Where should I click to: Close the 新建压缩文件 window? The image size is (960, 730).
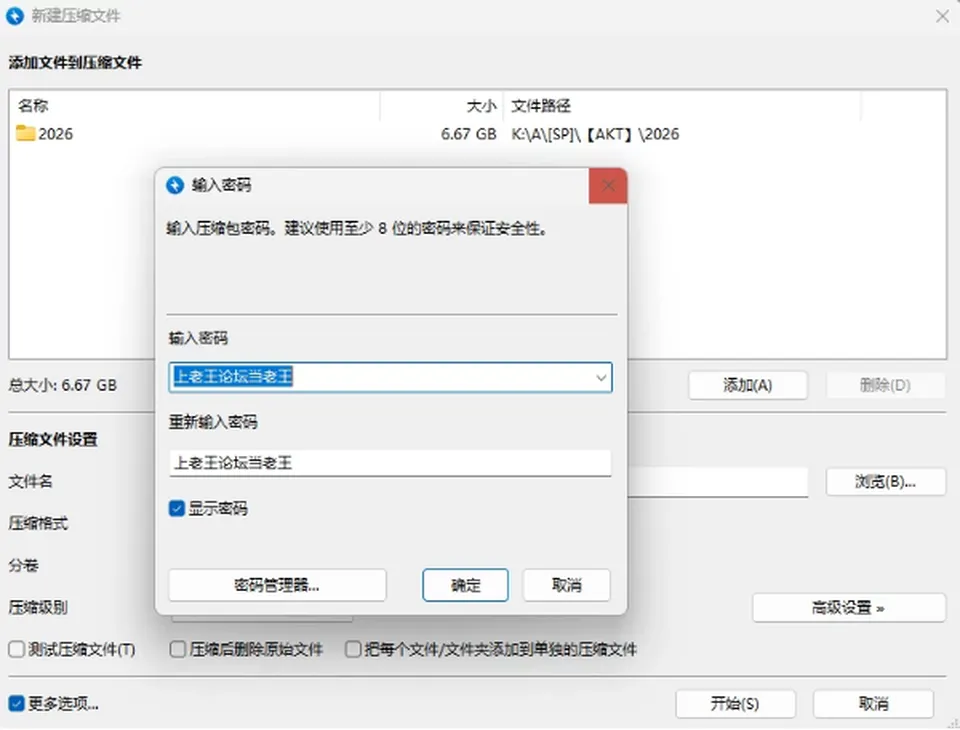(942, 17)
